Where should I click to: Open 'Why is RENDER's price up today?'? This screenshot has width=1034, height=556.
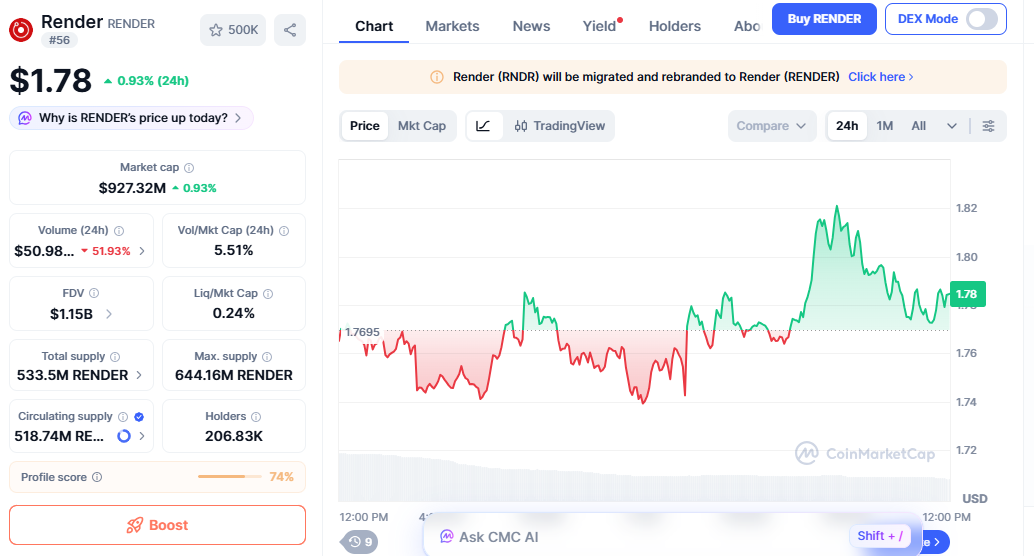[131, 118]
